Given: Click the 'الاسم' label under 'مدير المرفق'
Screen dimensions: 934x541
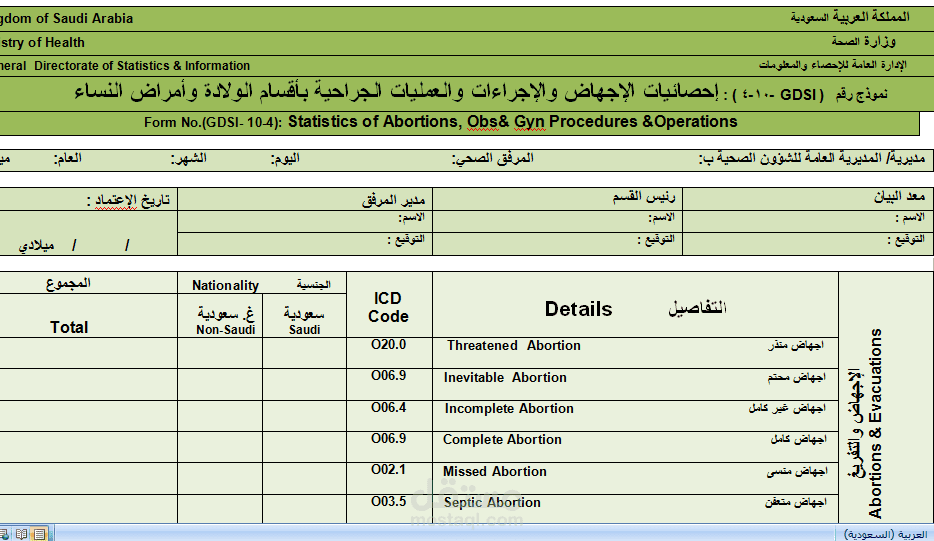Looking at the screenshot, I should (x=412, y=217).
